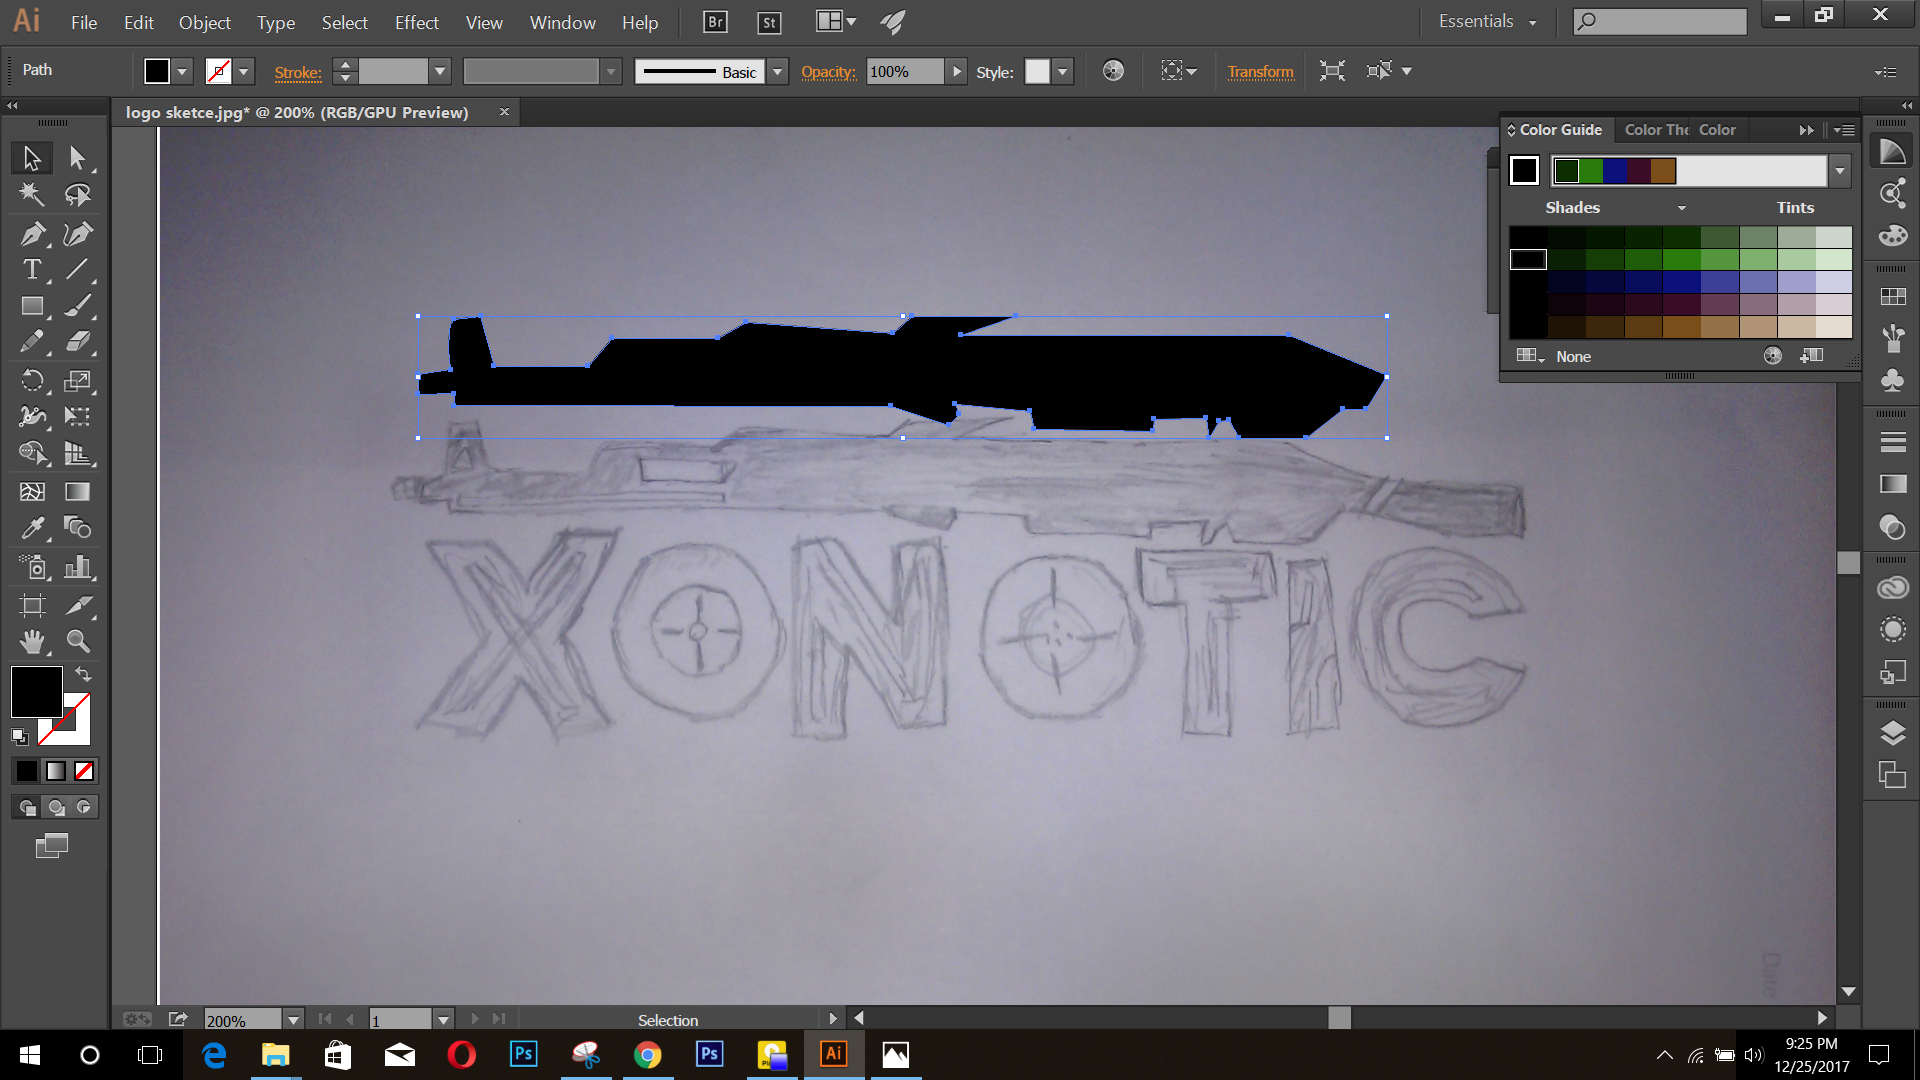Choose the Pencil tool

[x=32, y=342]
